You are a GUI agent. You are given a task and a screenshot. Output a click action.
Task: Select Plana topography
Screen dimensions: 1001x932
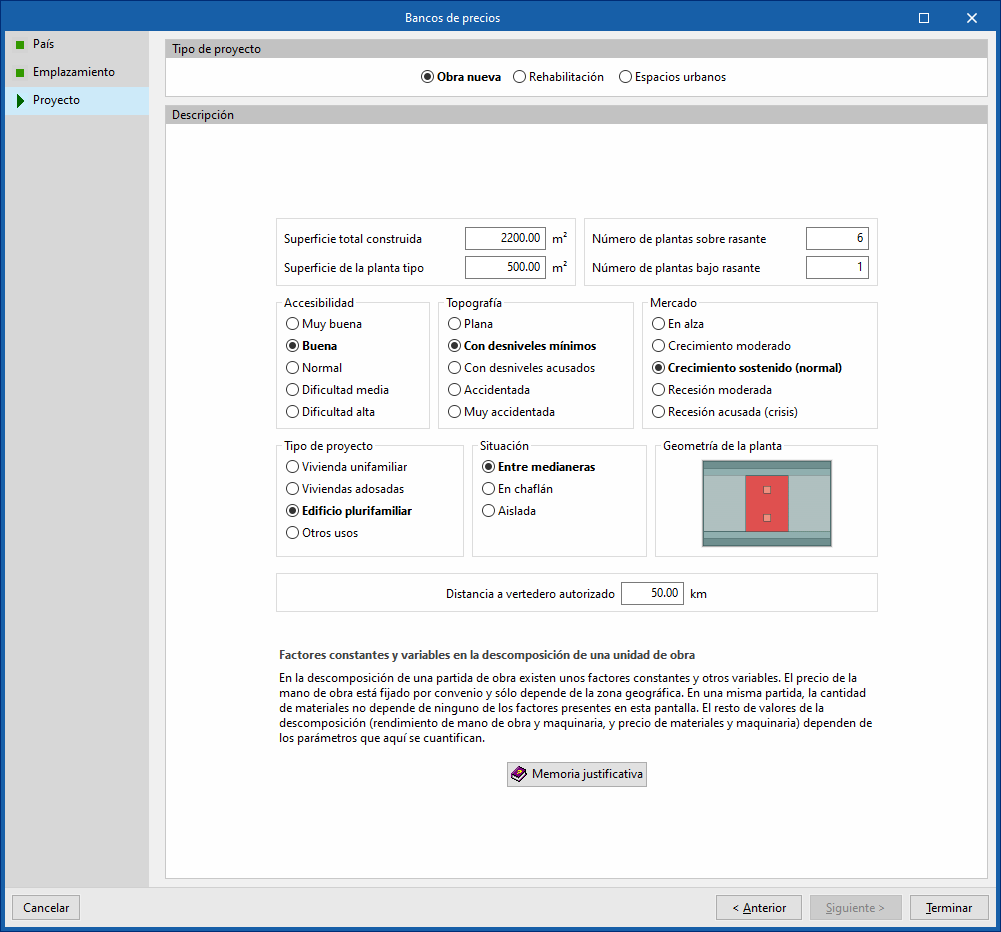[470, 324]
